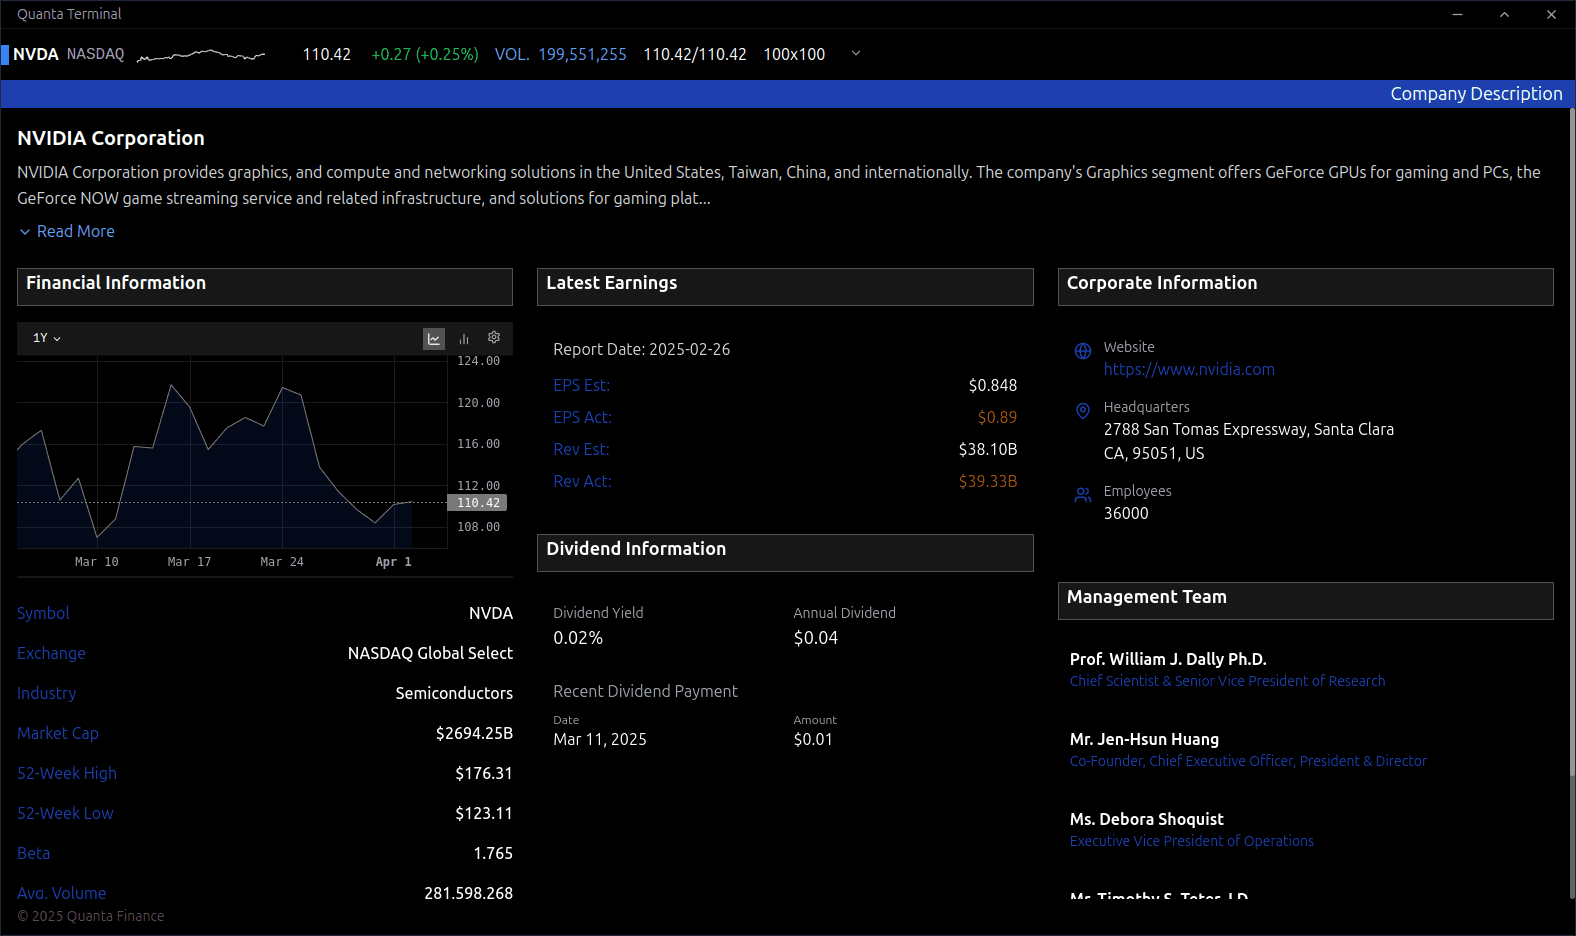The height and width of the screenshot is (936, 1576).
Task: Click NASDAQ Global Select exchange value
Action: [430, 653]
